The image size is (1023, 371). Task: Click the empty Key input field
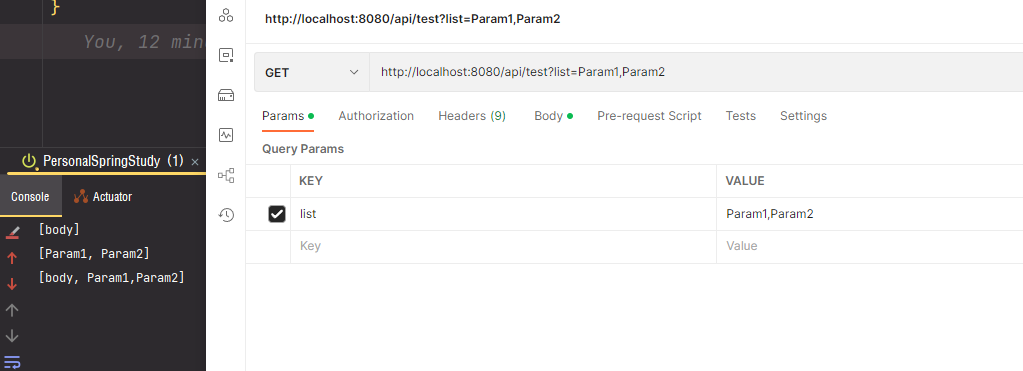pos(503,246)
